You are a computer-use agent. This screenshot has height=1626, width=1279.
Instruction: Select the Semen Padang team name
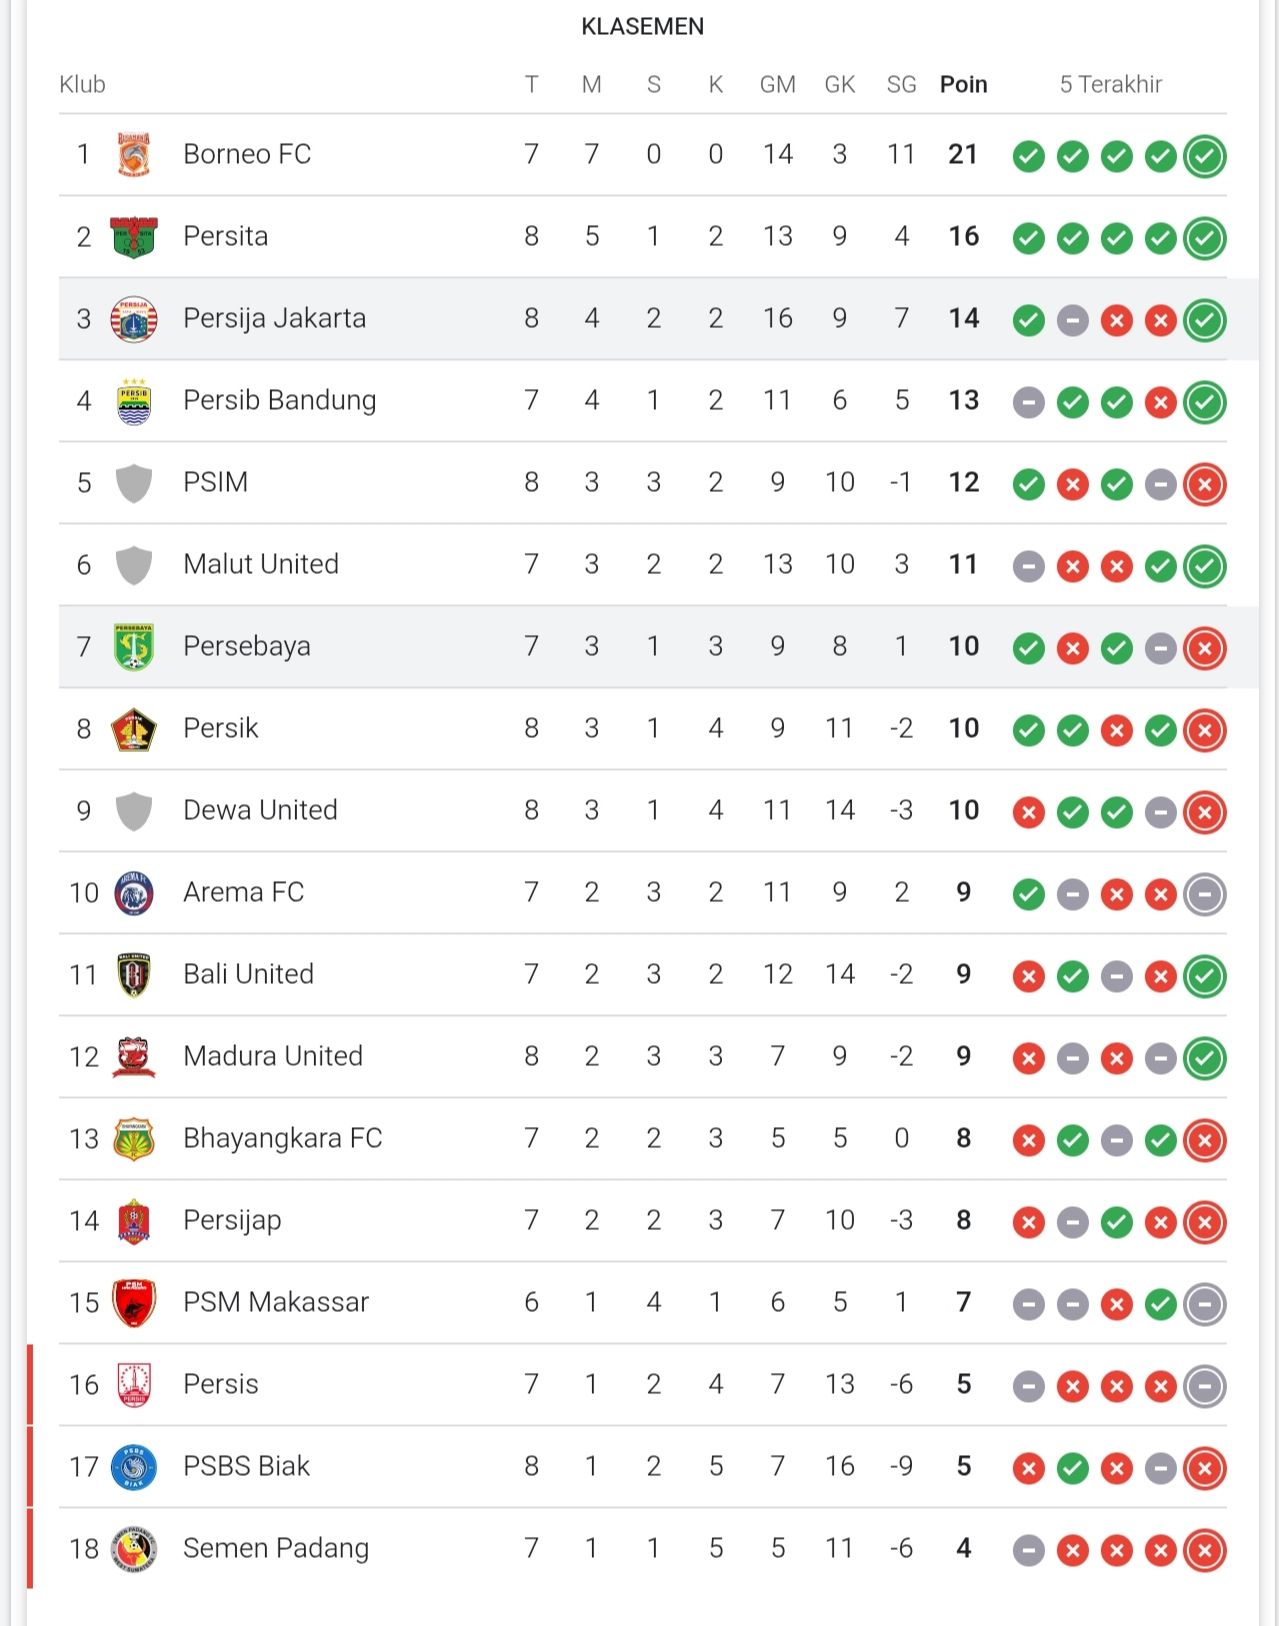pos(275,1548)
